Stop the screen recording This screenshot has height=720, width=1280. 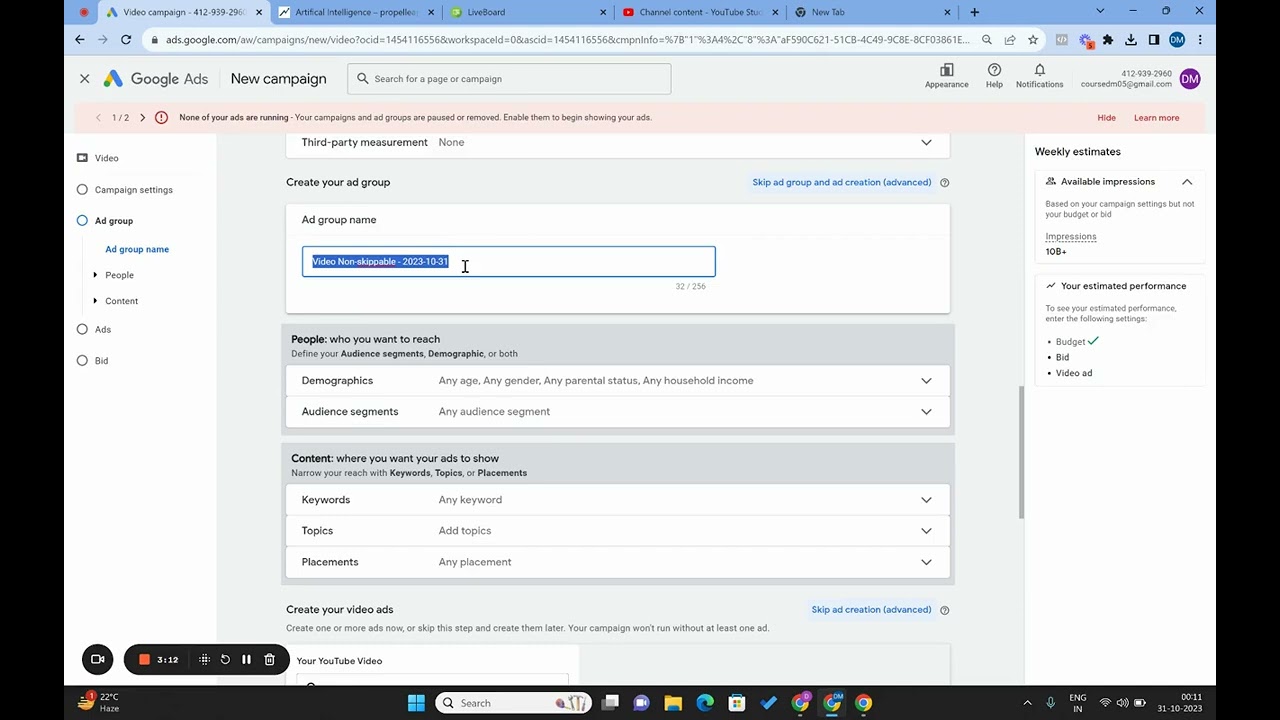[x=144, y=660]
